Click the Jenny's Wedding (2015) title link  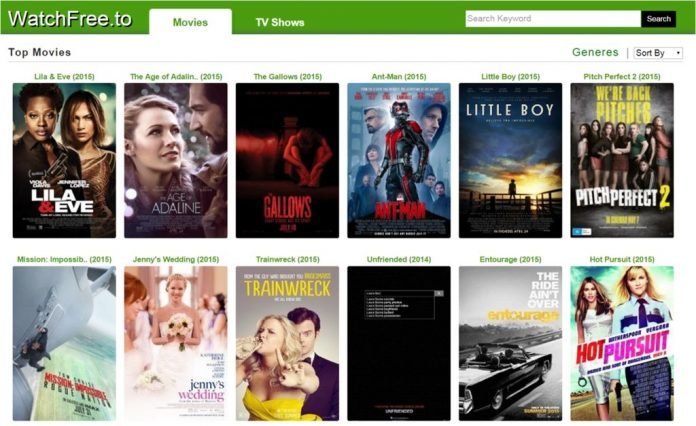click(x=176, y=259)
